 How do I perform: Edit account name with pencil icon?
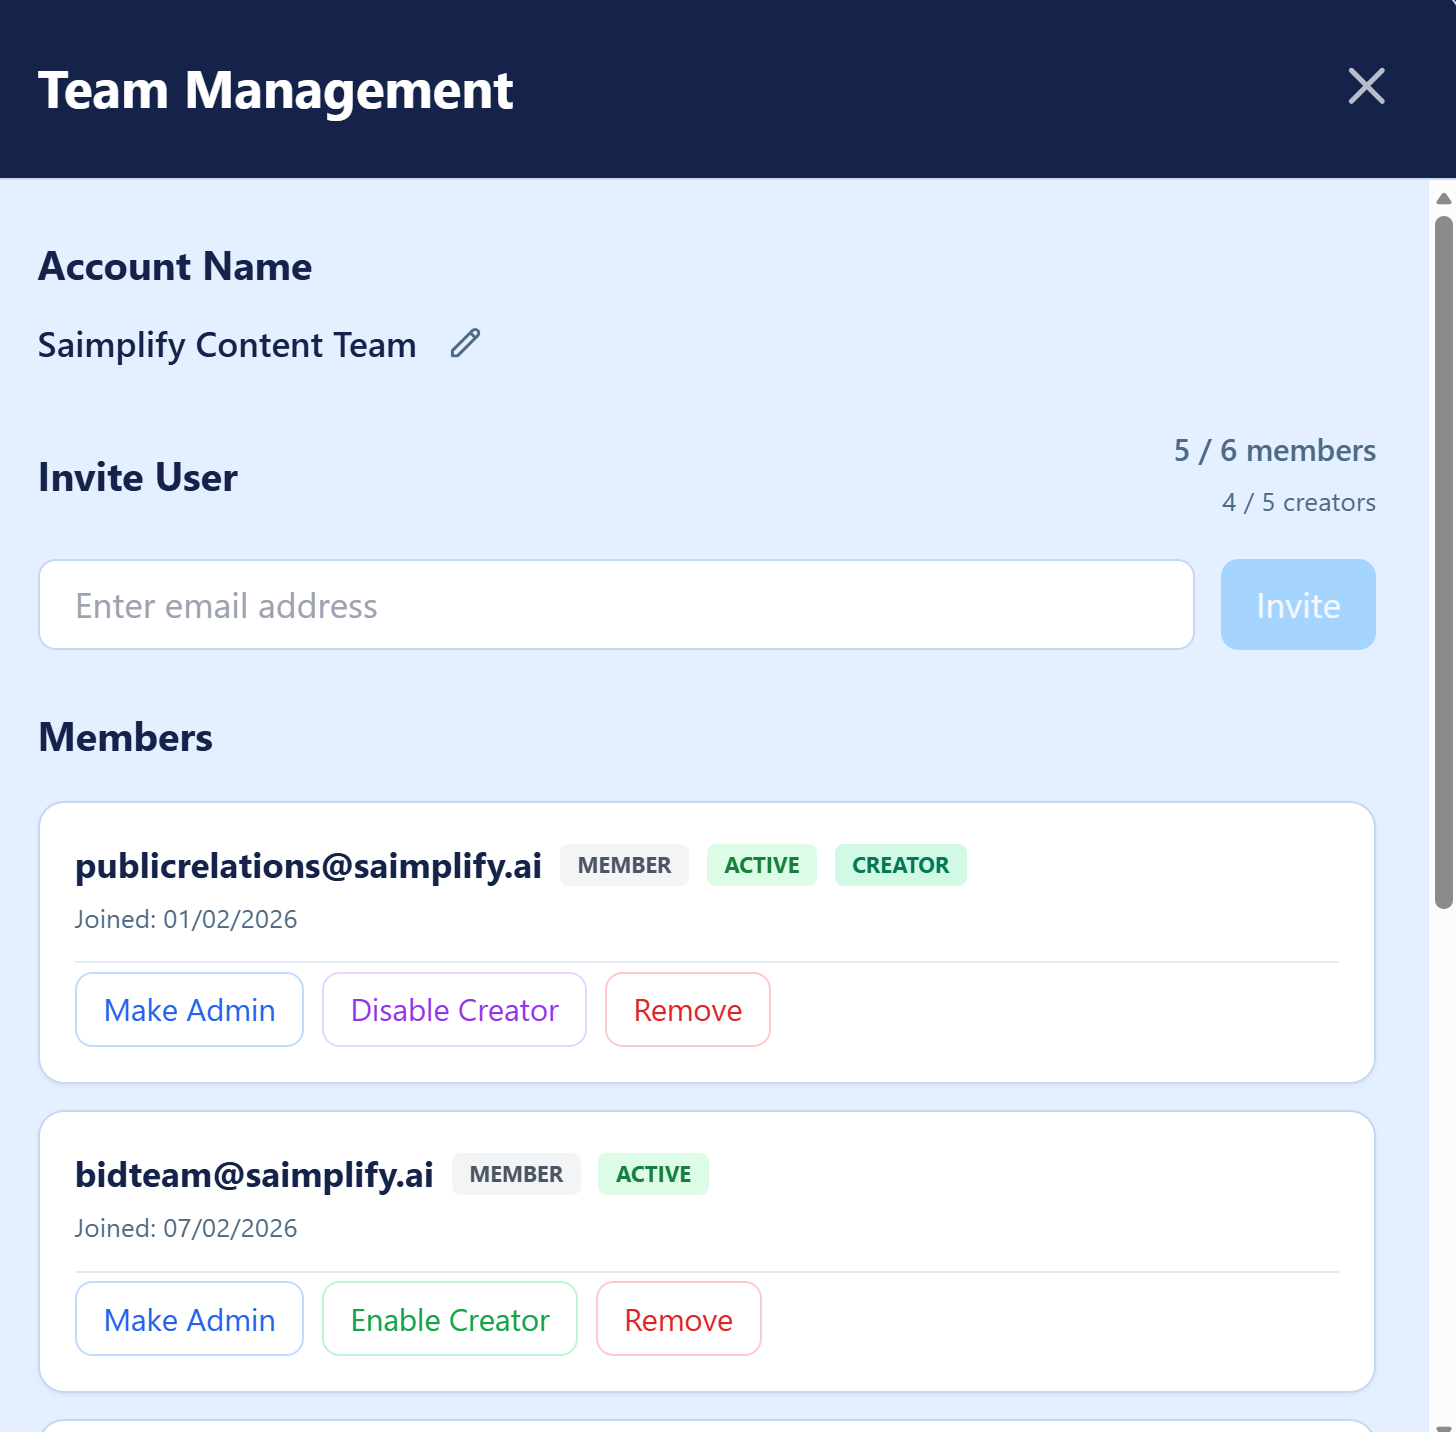point(465,343)
